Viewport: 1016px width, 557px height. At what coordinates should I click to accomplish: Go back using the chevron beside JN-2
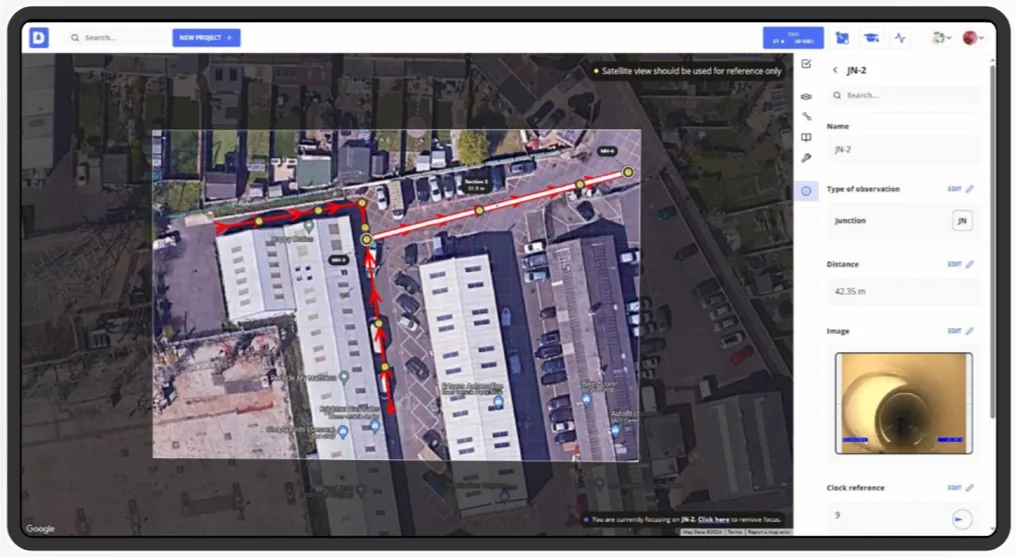pyautogui.click(x=835, y=70)
